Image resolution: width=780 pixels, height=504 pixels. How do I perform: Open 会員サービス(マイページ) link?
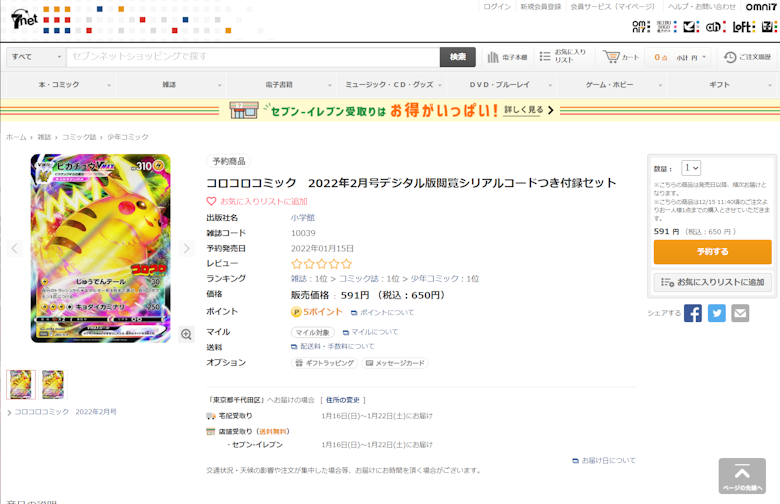tap(612, 6)
